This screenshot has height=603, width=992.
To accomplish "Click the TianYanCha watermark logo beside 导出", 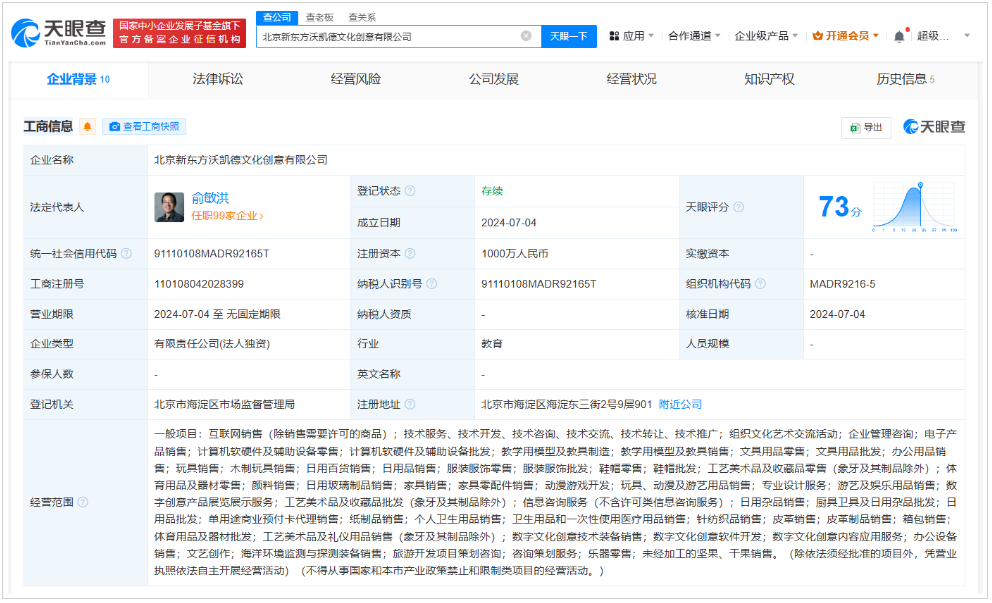I will coord(934,127).
